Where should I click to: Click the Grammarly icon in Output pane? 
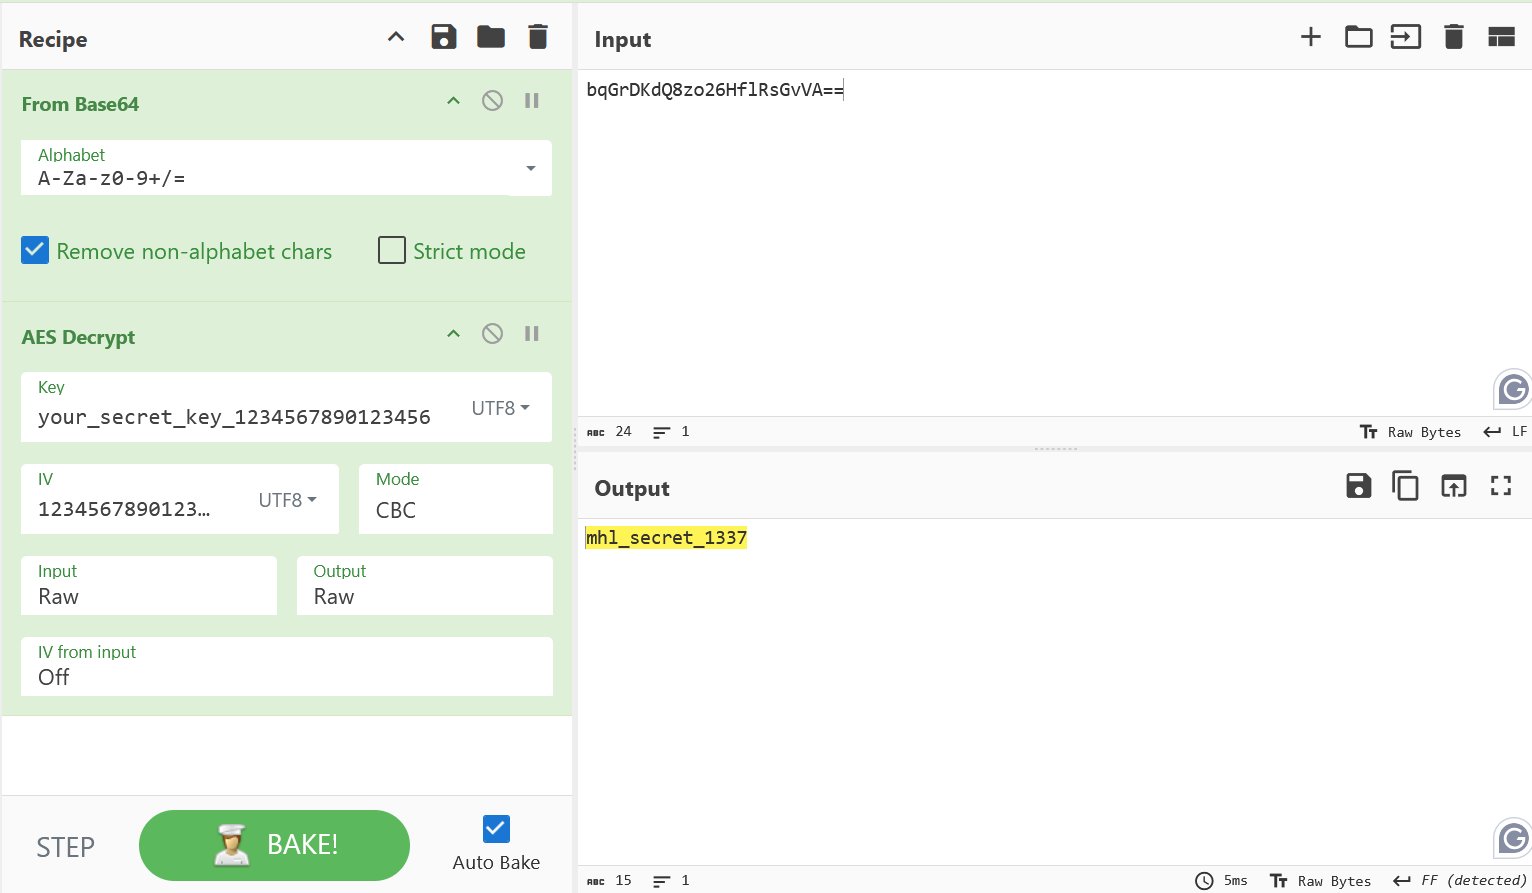(1513, 838)
